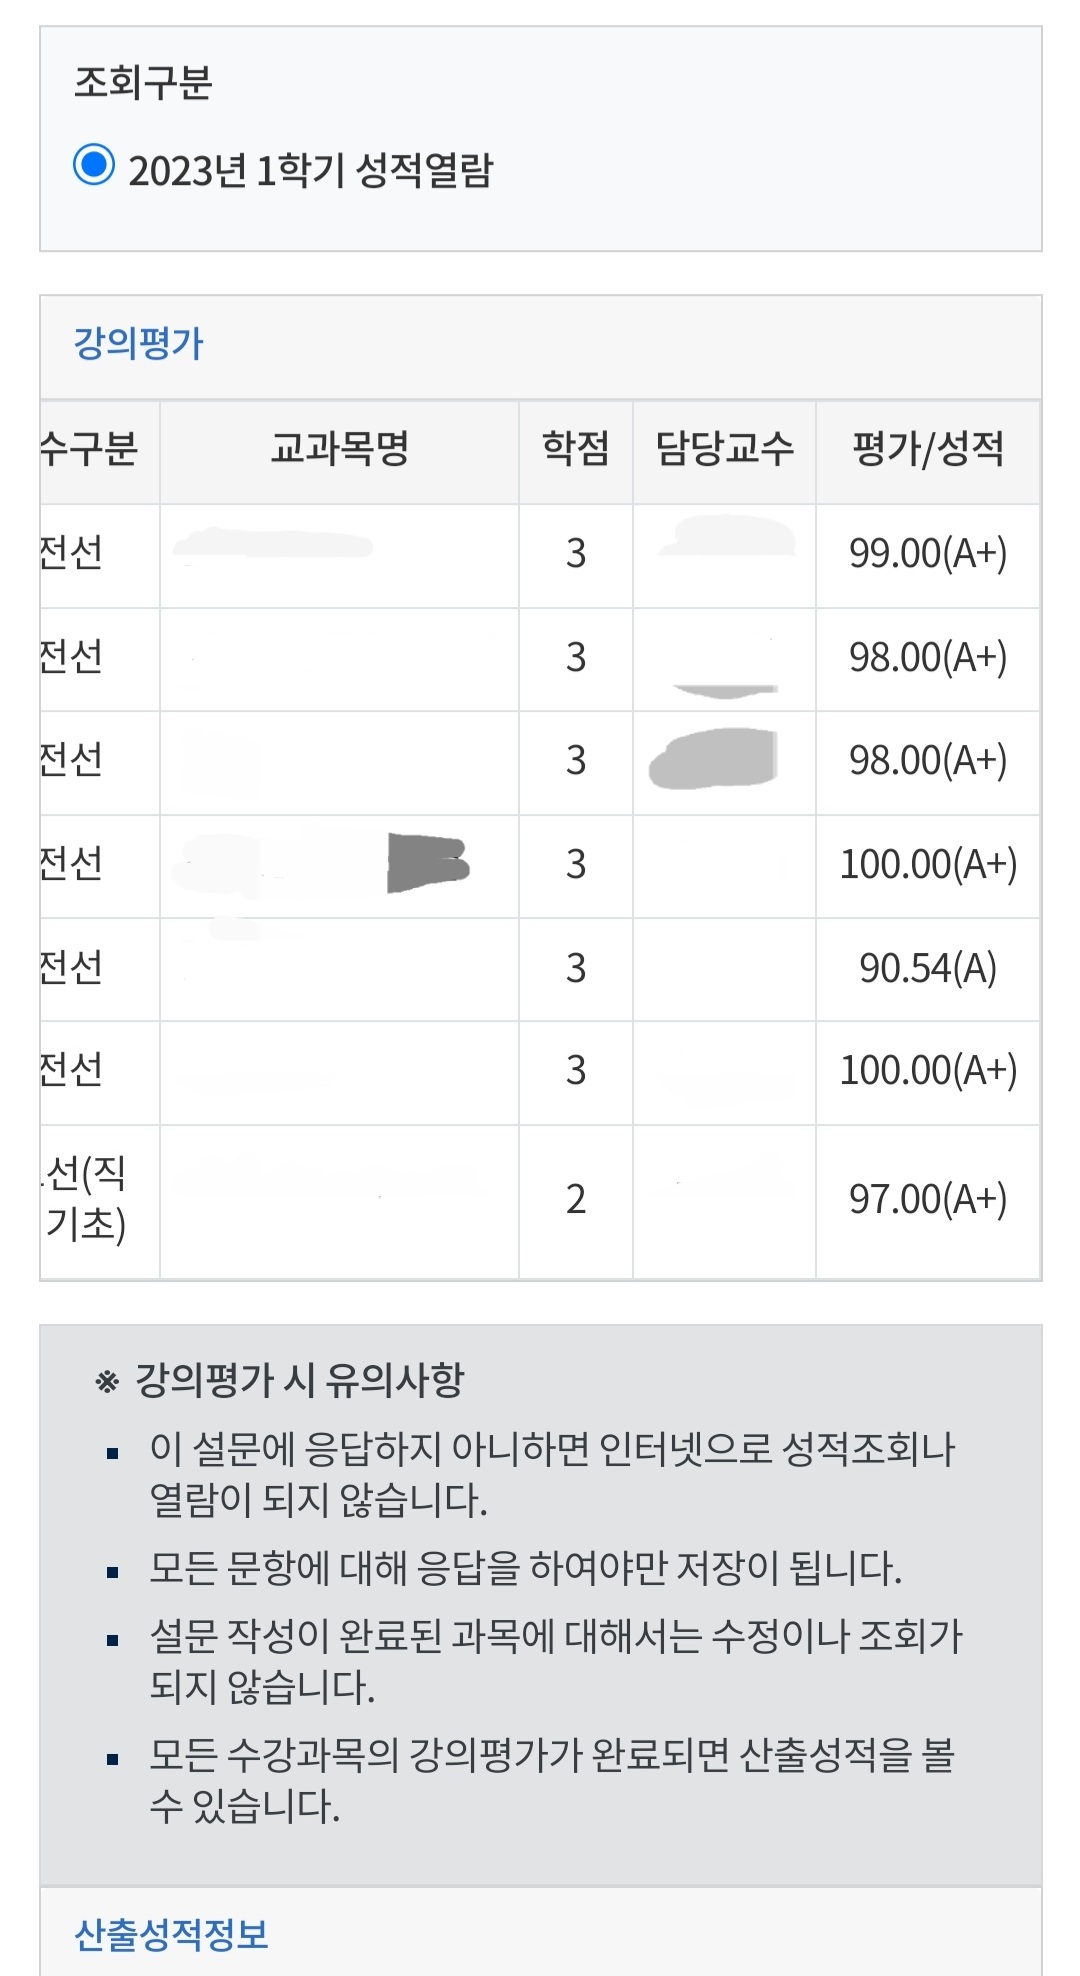Click the 조회구분 heading label
Screen dimensions: 1080x1976
point(143,83)
